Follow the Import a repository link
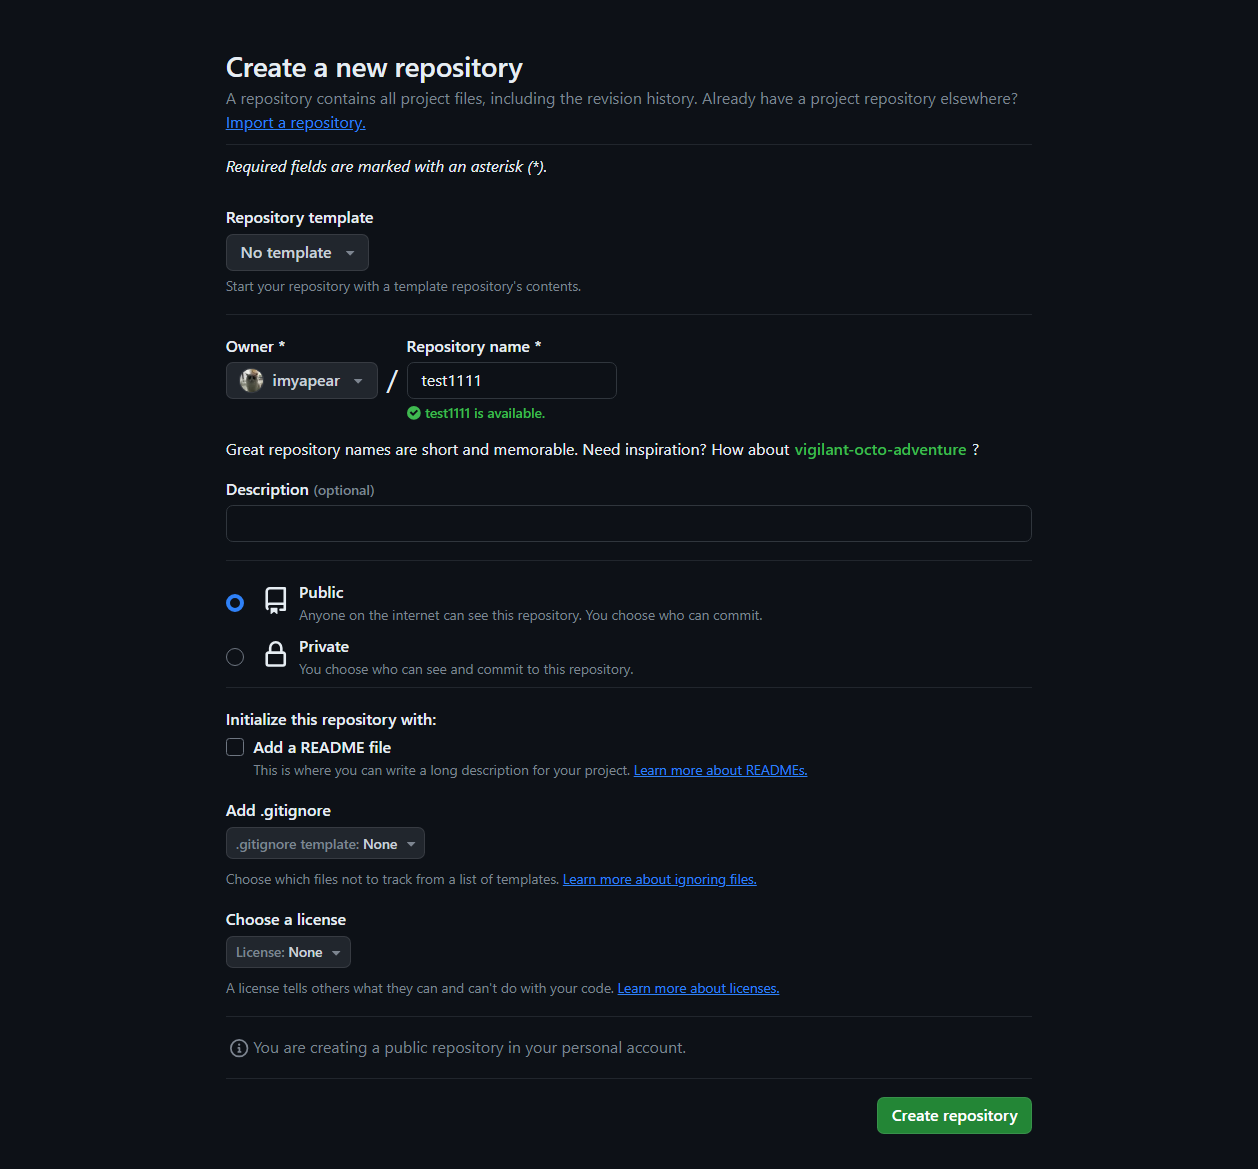The image size is (1258, 1169). click(295, 123)
